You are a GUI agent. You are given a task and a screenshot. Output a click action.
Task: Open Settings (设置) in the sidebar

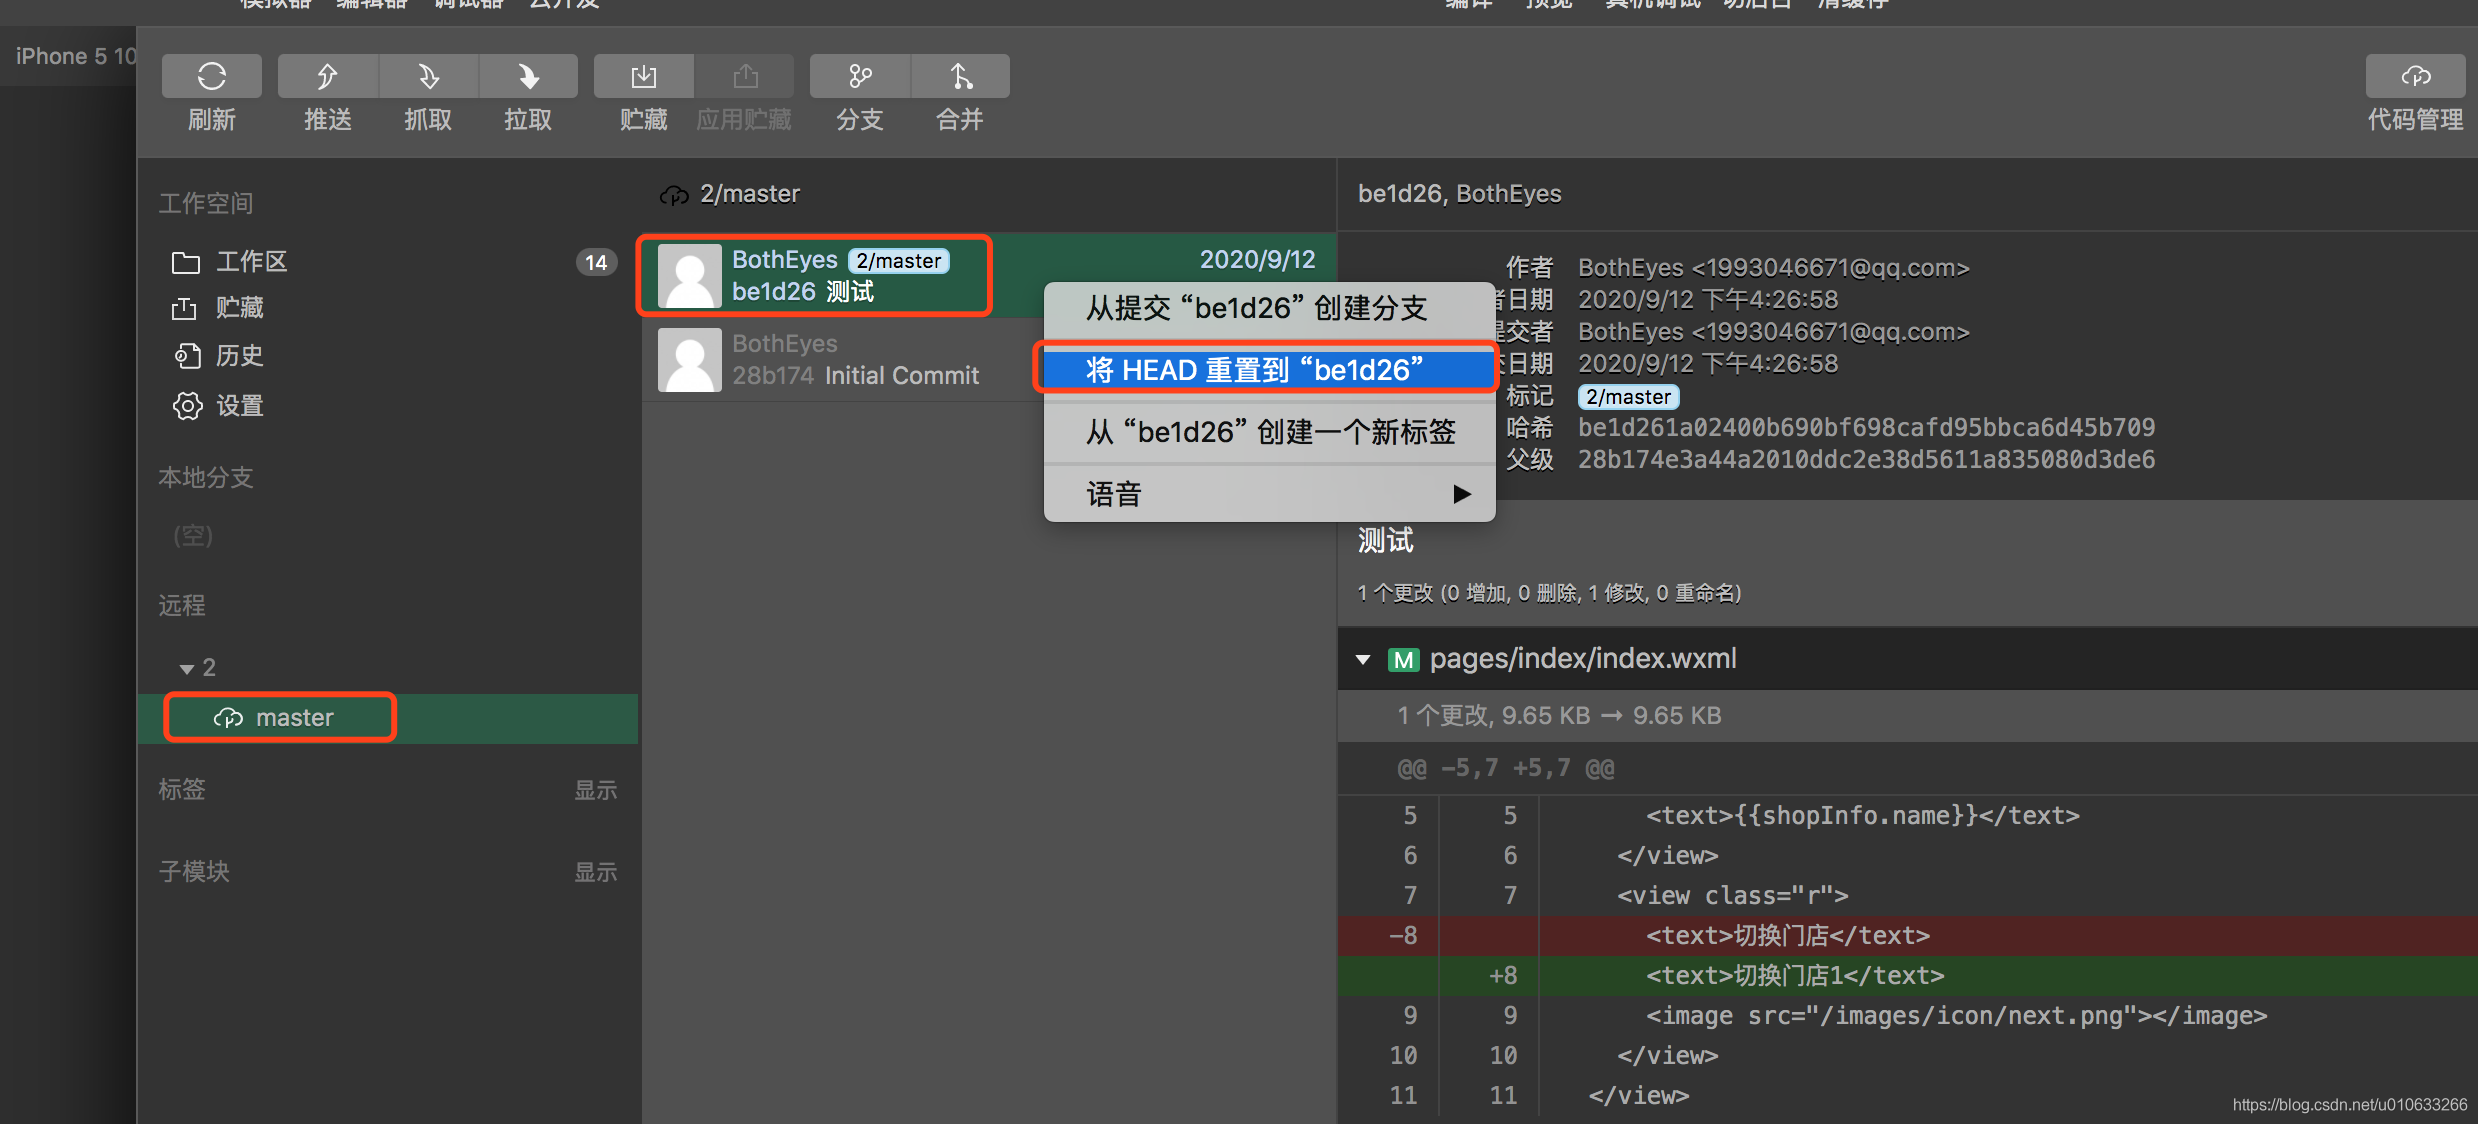pyautogui.click(x=240, y=406)
